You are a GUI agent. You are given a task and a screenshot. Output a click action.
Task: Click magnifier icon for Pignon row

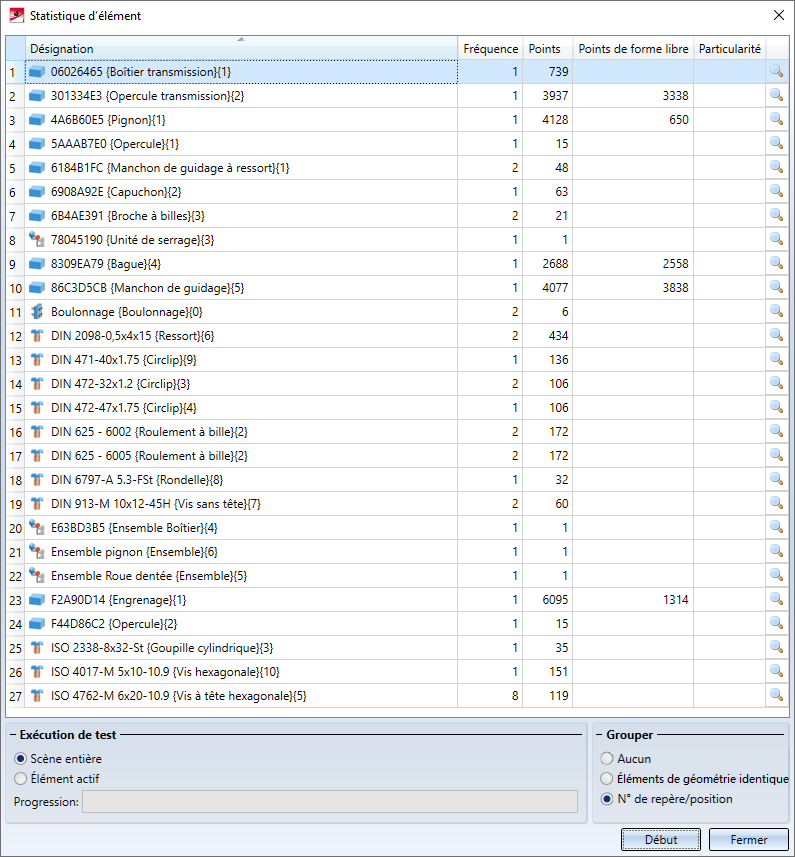[x=776, y=119]
